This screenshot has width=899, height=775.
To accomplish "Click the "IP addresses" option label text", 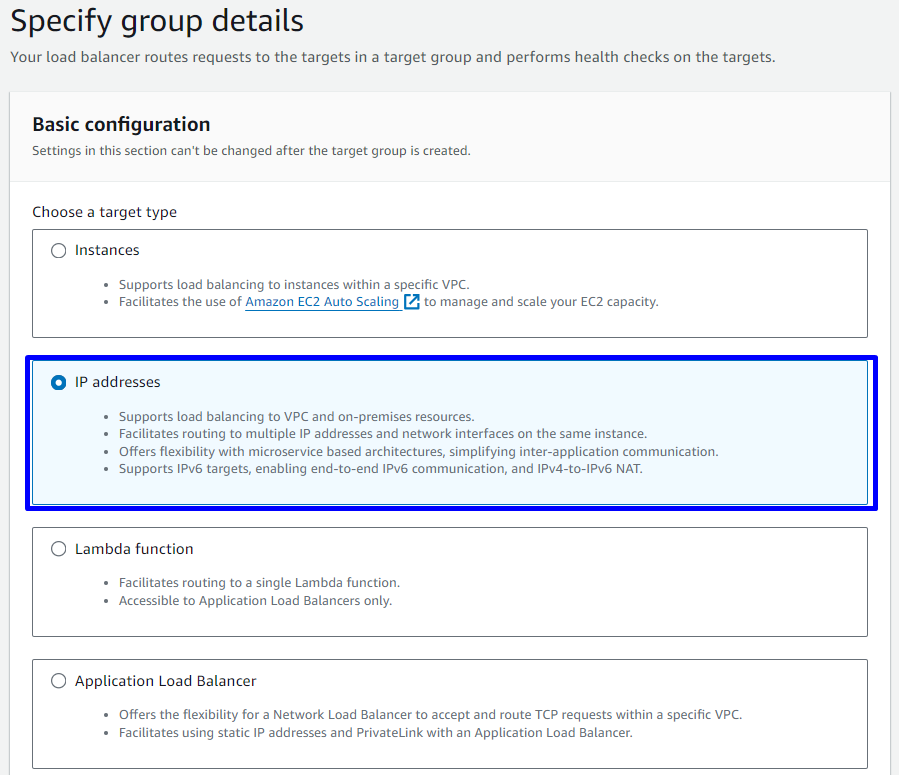I will tap(117, 382).
